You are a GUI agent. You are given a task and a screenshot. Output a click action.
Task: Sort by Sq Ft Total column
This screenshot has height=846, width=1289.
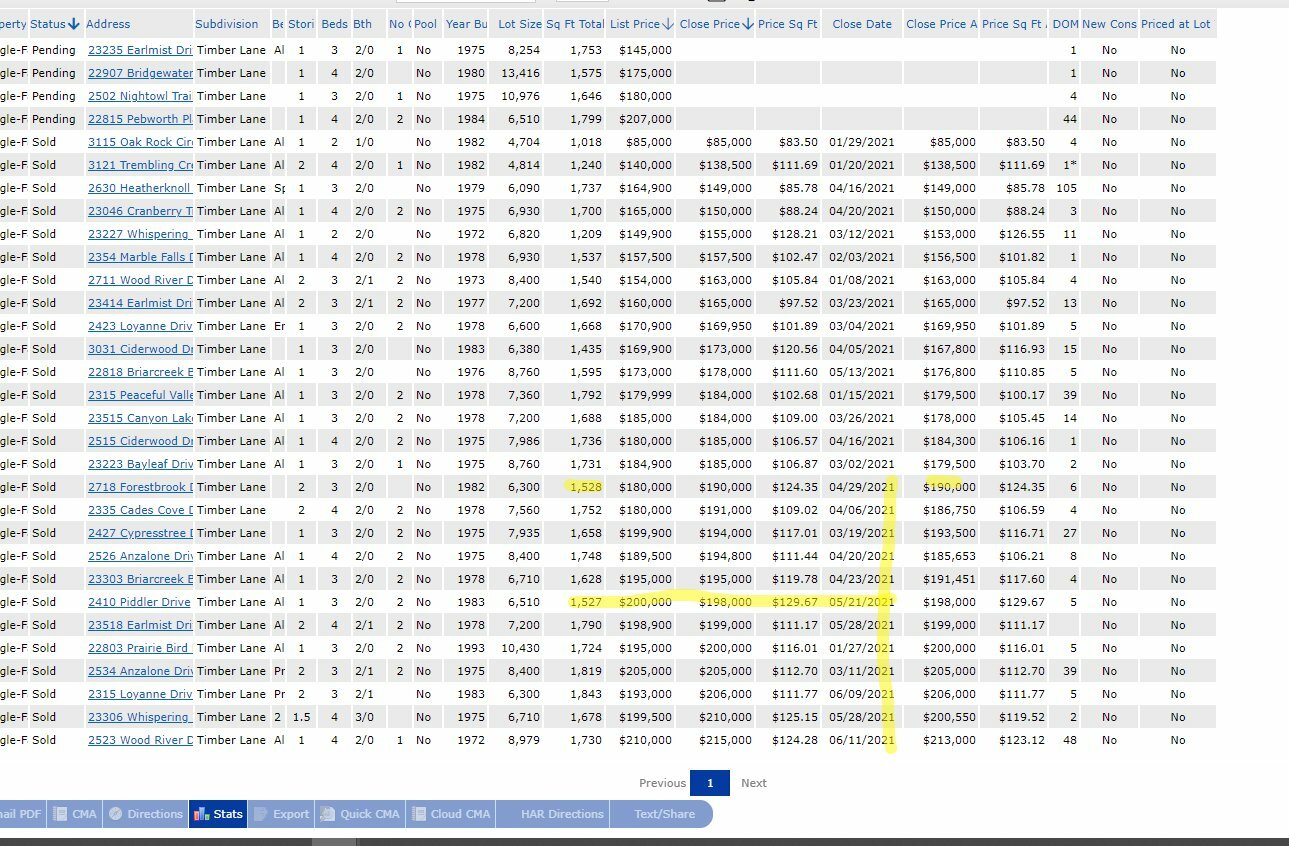click(x=574, y=24)
